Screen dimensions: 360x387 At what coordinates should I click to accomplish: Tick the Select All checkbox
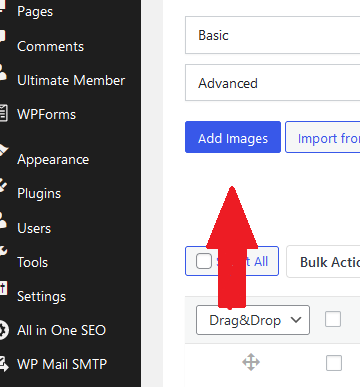pyautogui.click(x=204, y=261)
